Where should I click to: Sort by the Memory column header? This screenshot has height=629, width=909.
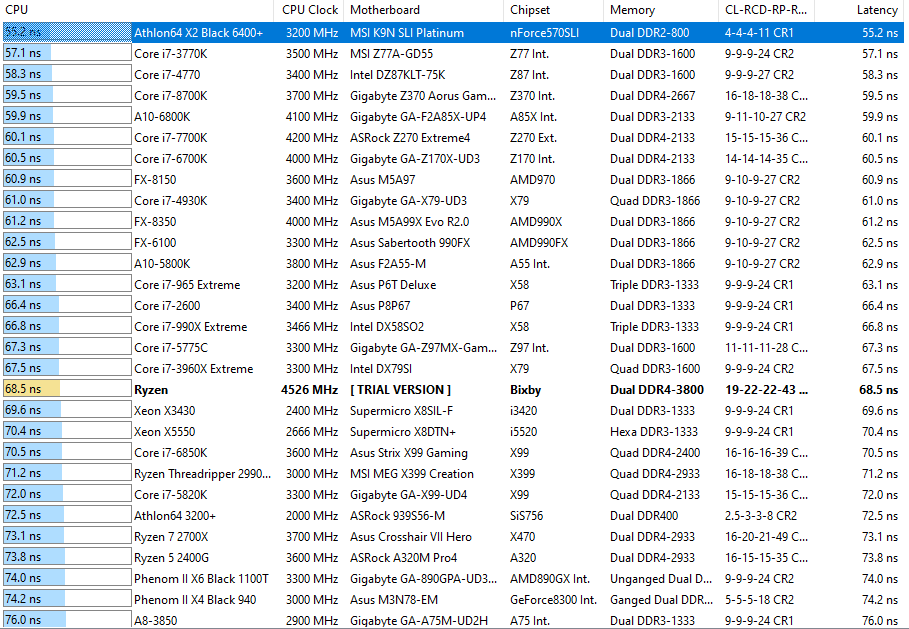coord(660,10)
